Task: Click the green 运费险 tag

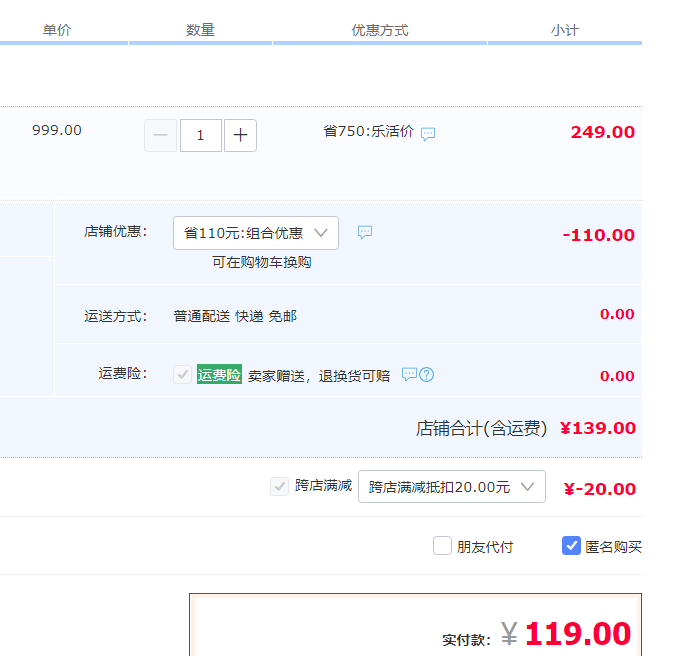Action: (x=219, y=375)
